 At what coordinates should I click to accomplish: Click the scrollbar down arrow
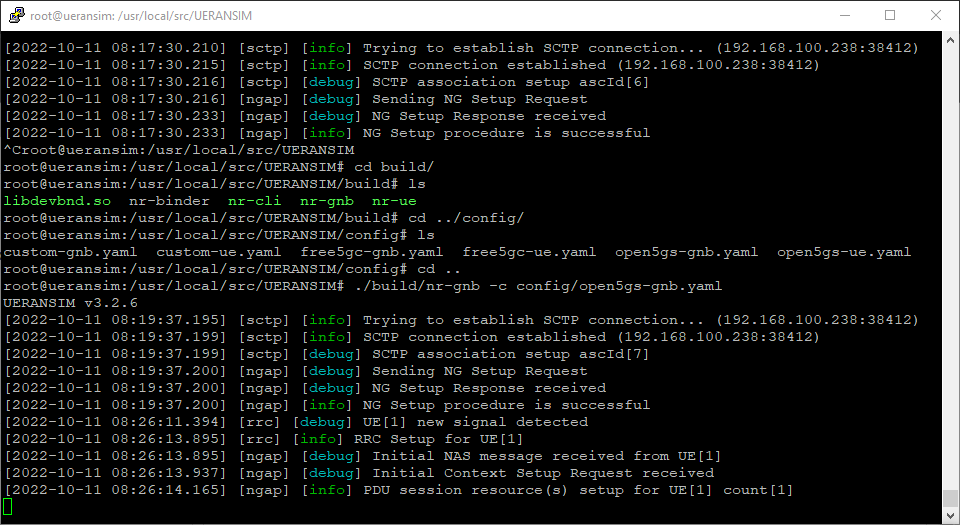[950, 514]
